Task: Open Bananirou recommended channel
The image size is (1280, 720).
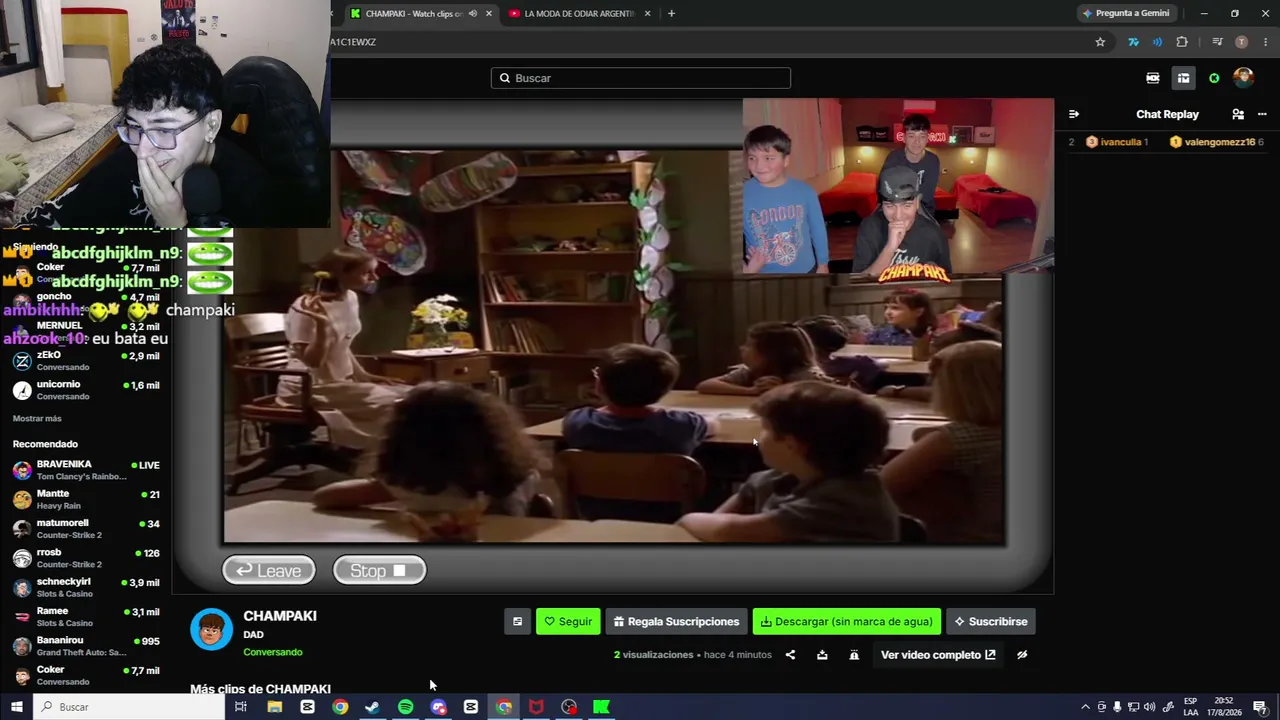Action: coord(86,646)
